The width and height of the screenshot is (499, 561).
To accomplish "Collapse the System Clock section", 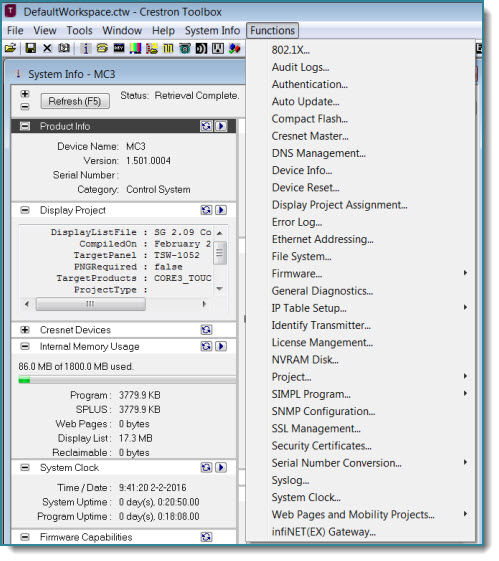I will click(x=25, y=467).
